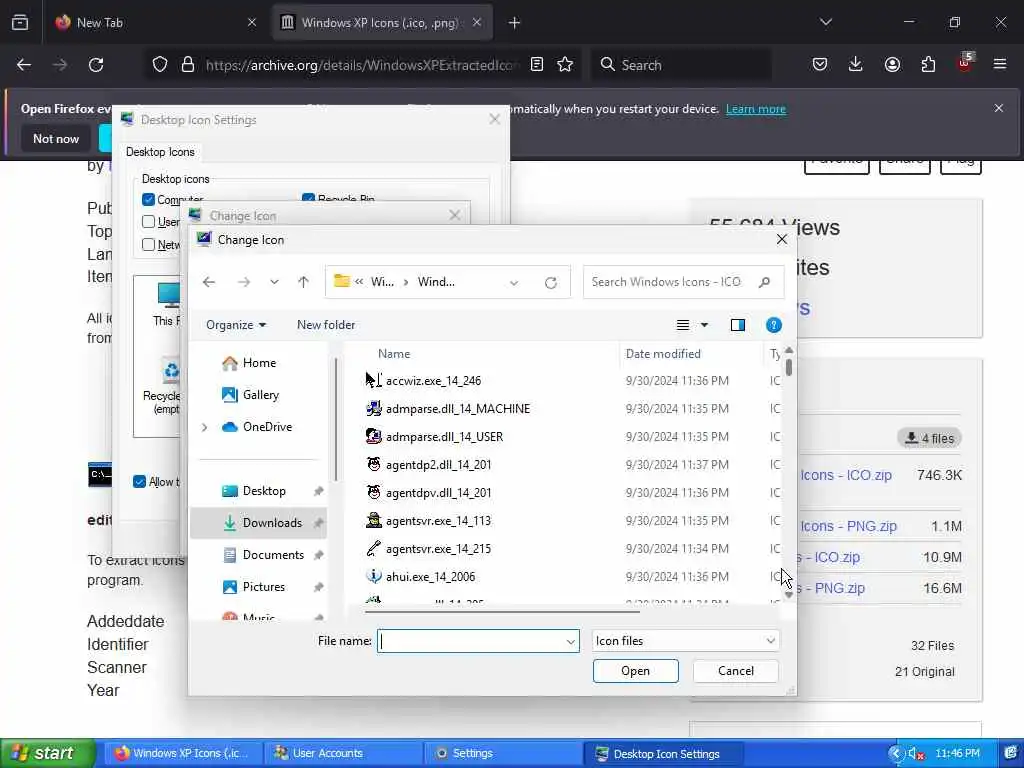Open Home in navigation pane
The image size is (1024, 768).
tap(249, 363)
